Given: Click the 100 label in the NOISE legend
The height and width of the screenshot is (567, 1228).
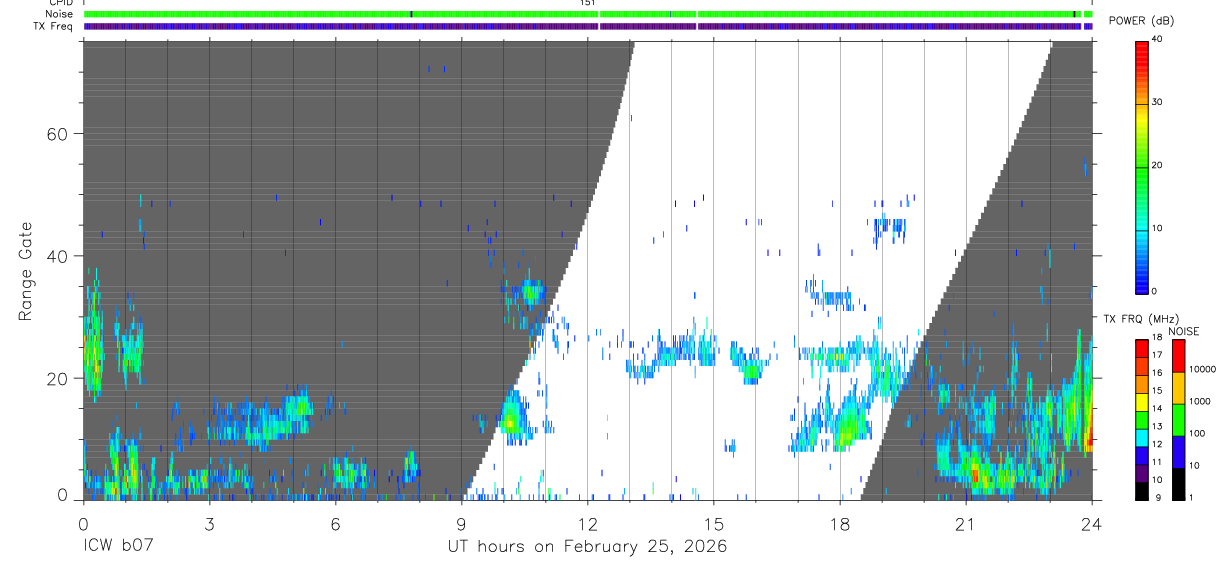Looking at the screenshot, I should click(1197, 434).
